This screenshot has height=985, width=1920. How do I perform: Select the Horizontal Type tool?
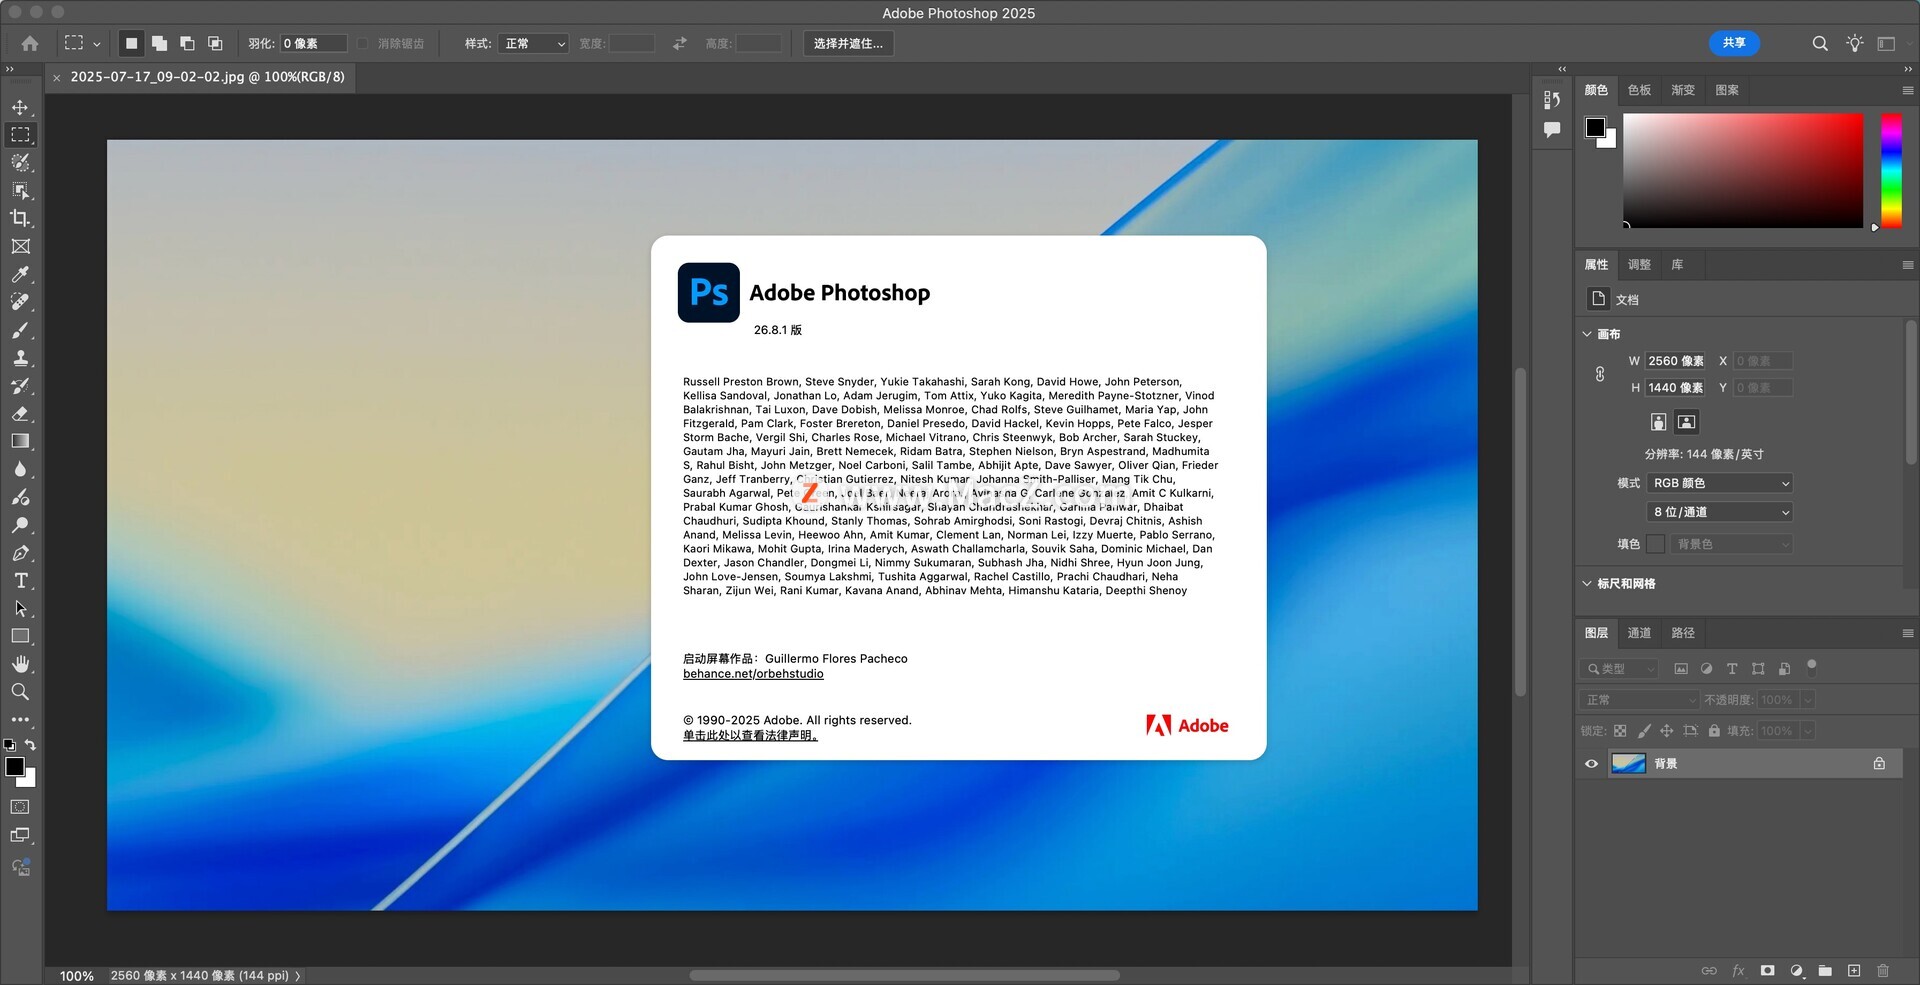[x=20, y=581]
